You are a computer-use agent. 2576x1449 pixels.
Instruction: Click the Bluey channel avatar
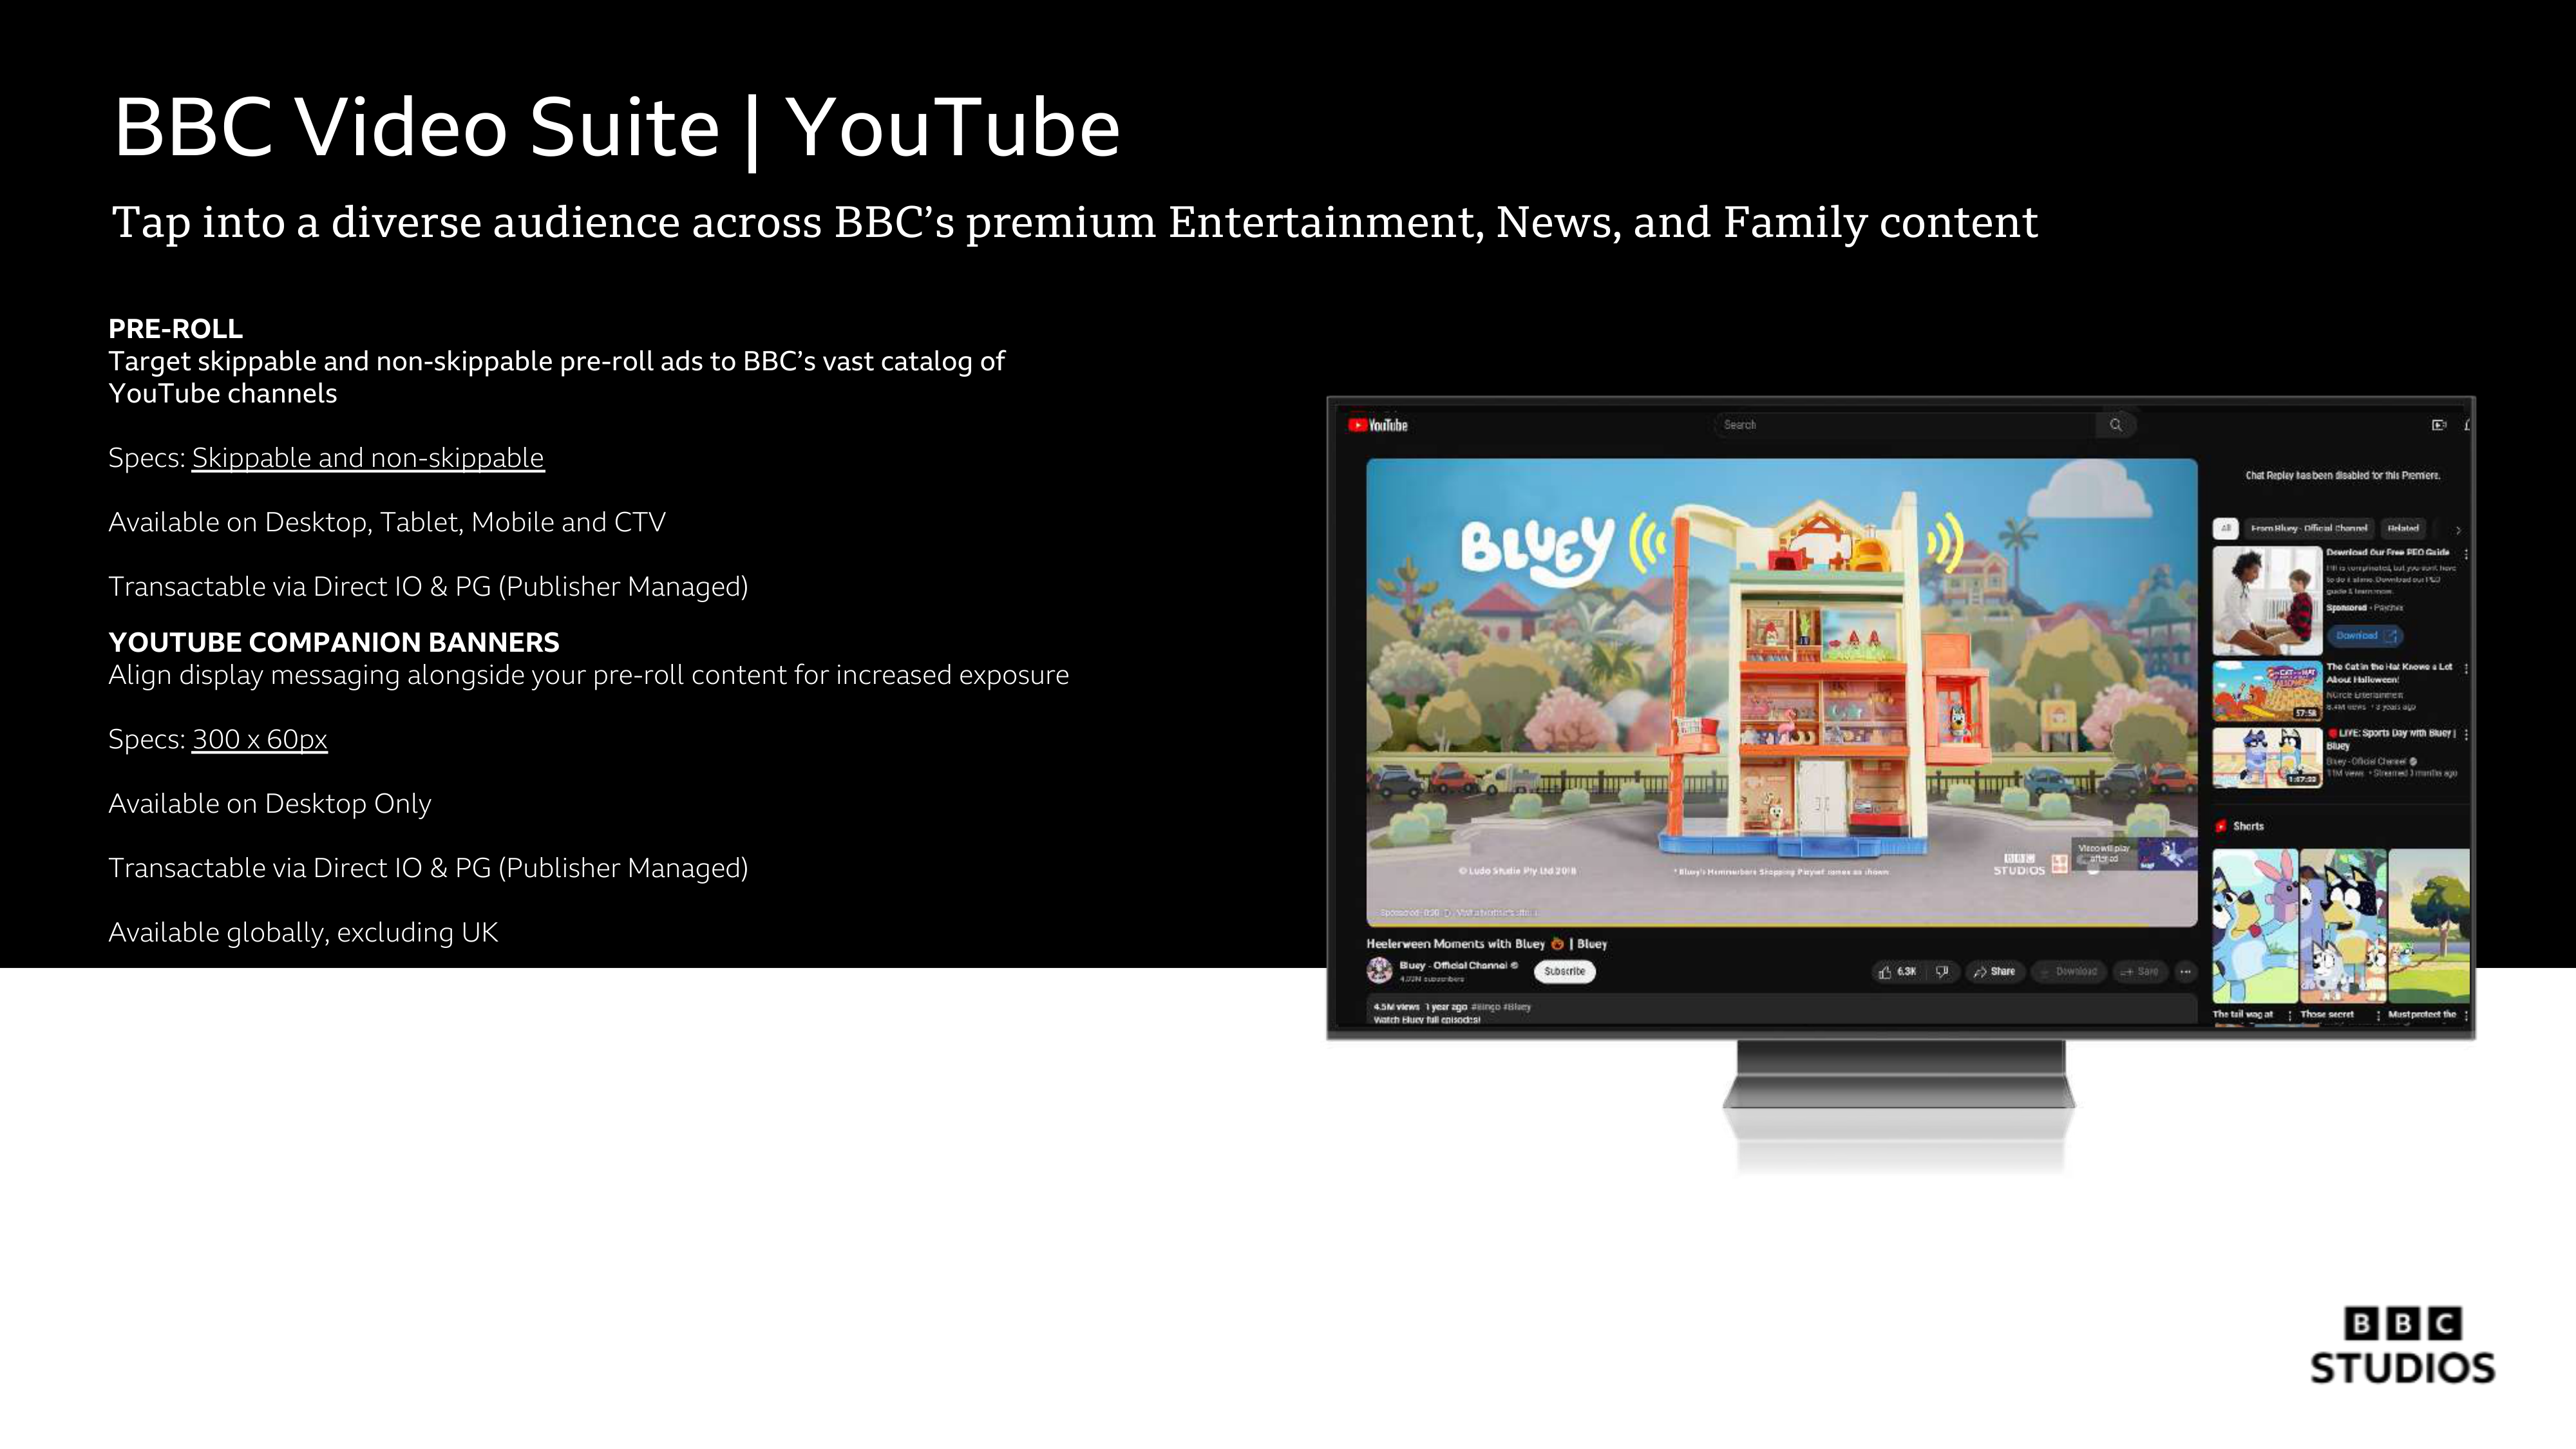pyautogui.click(x=1380, y=969)
